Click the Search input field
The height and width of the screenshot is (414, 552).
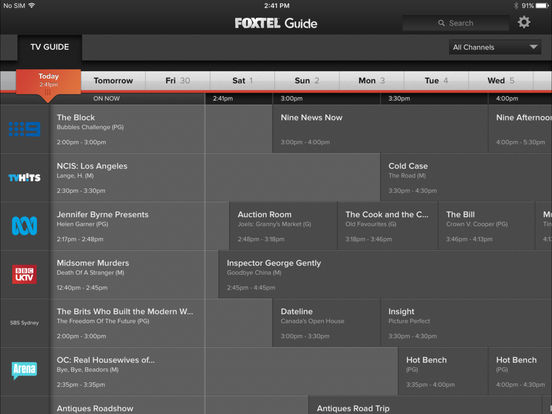pyautogui.click(x=456, y=23)
